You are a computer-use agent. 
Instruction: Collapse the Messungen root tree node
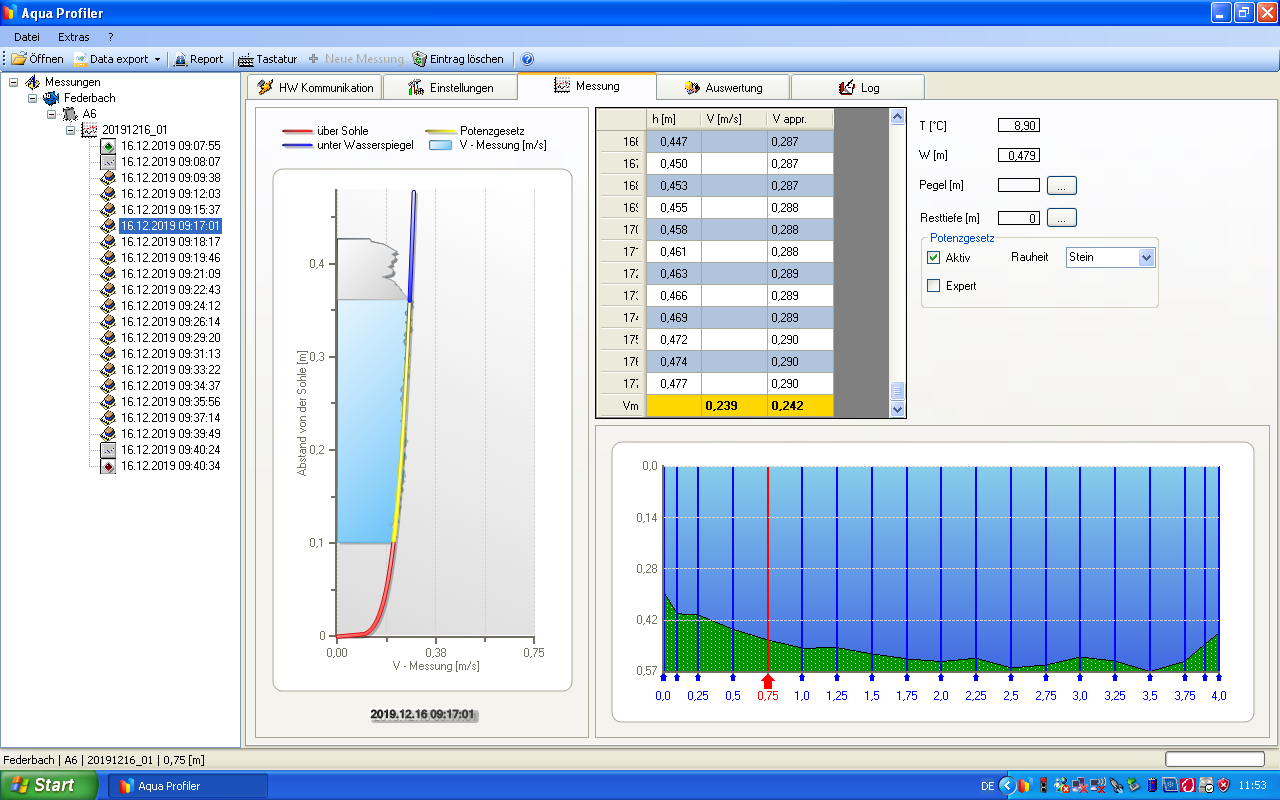tap(14, 82)
